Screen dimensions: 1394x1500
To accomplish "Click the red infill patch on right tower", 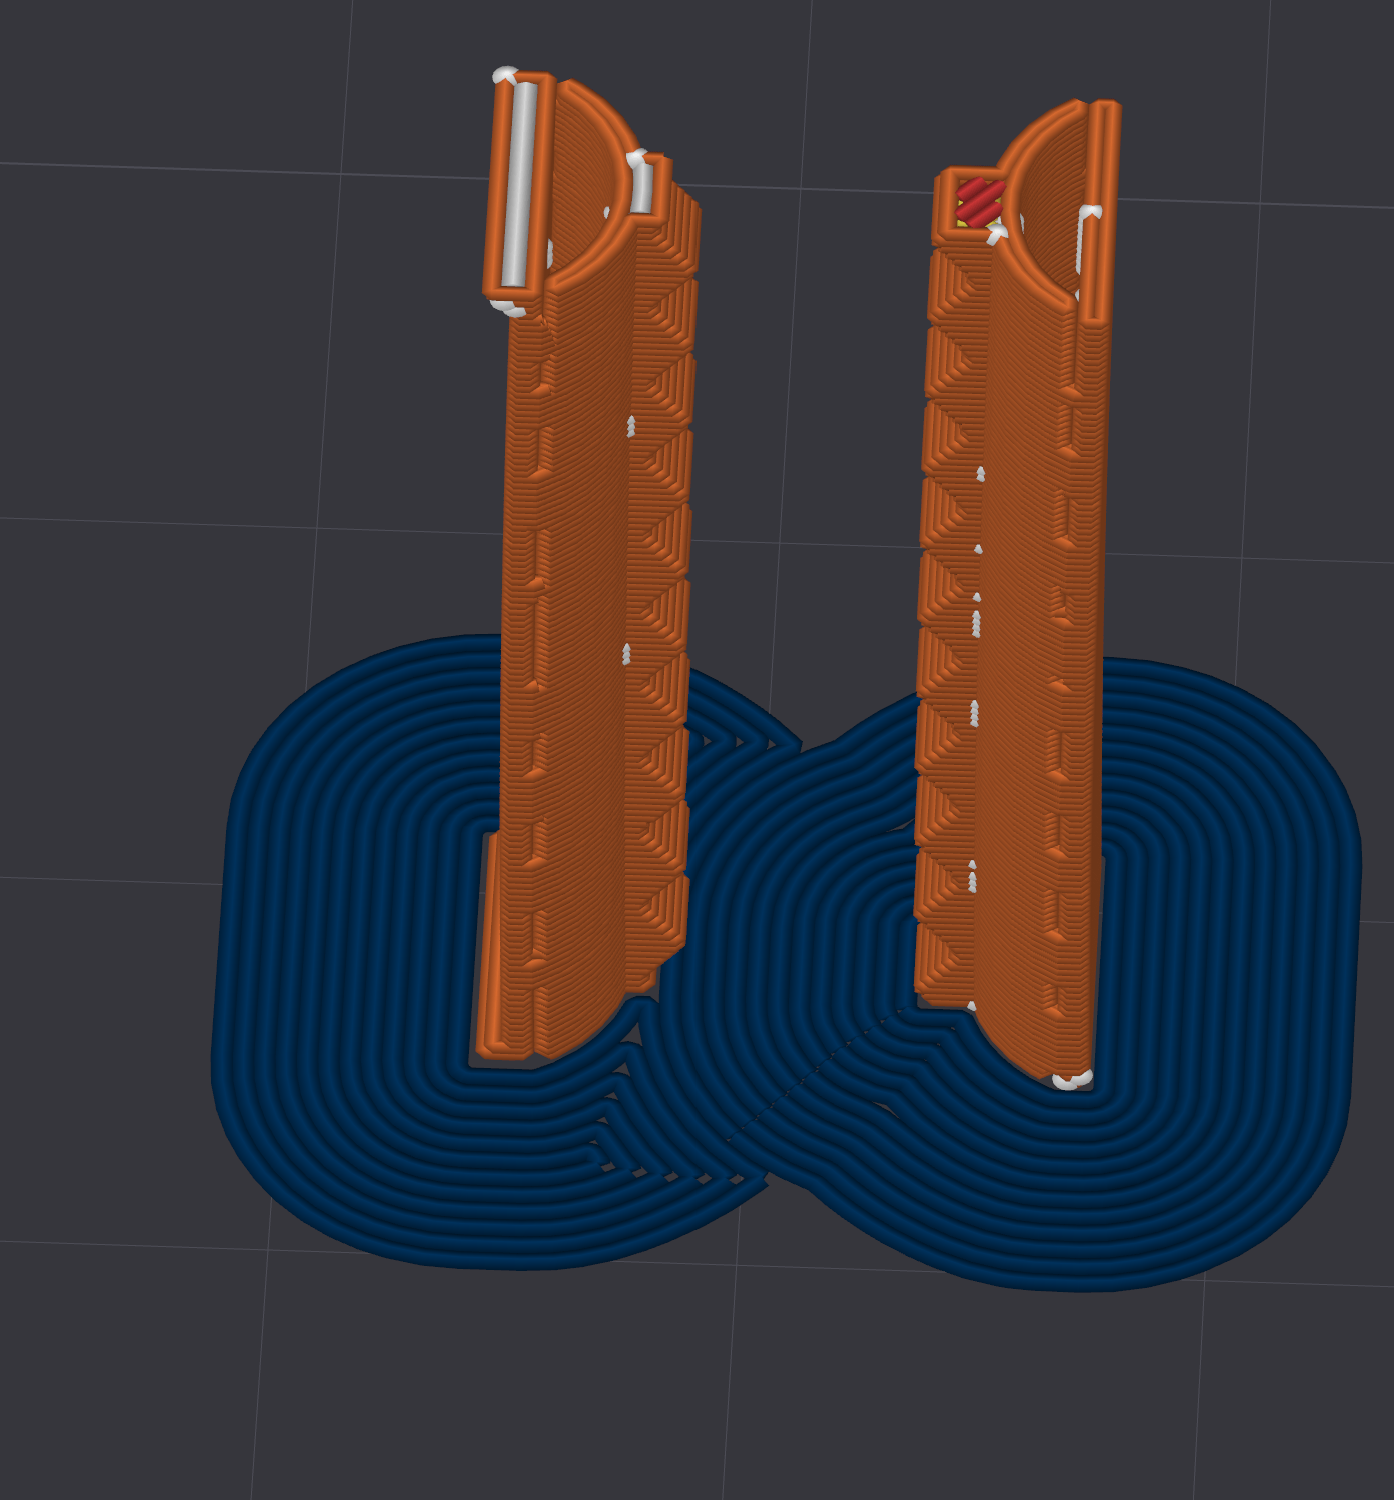I will (x=980, y=200).
